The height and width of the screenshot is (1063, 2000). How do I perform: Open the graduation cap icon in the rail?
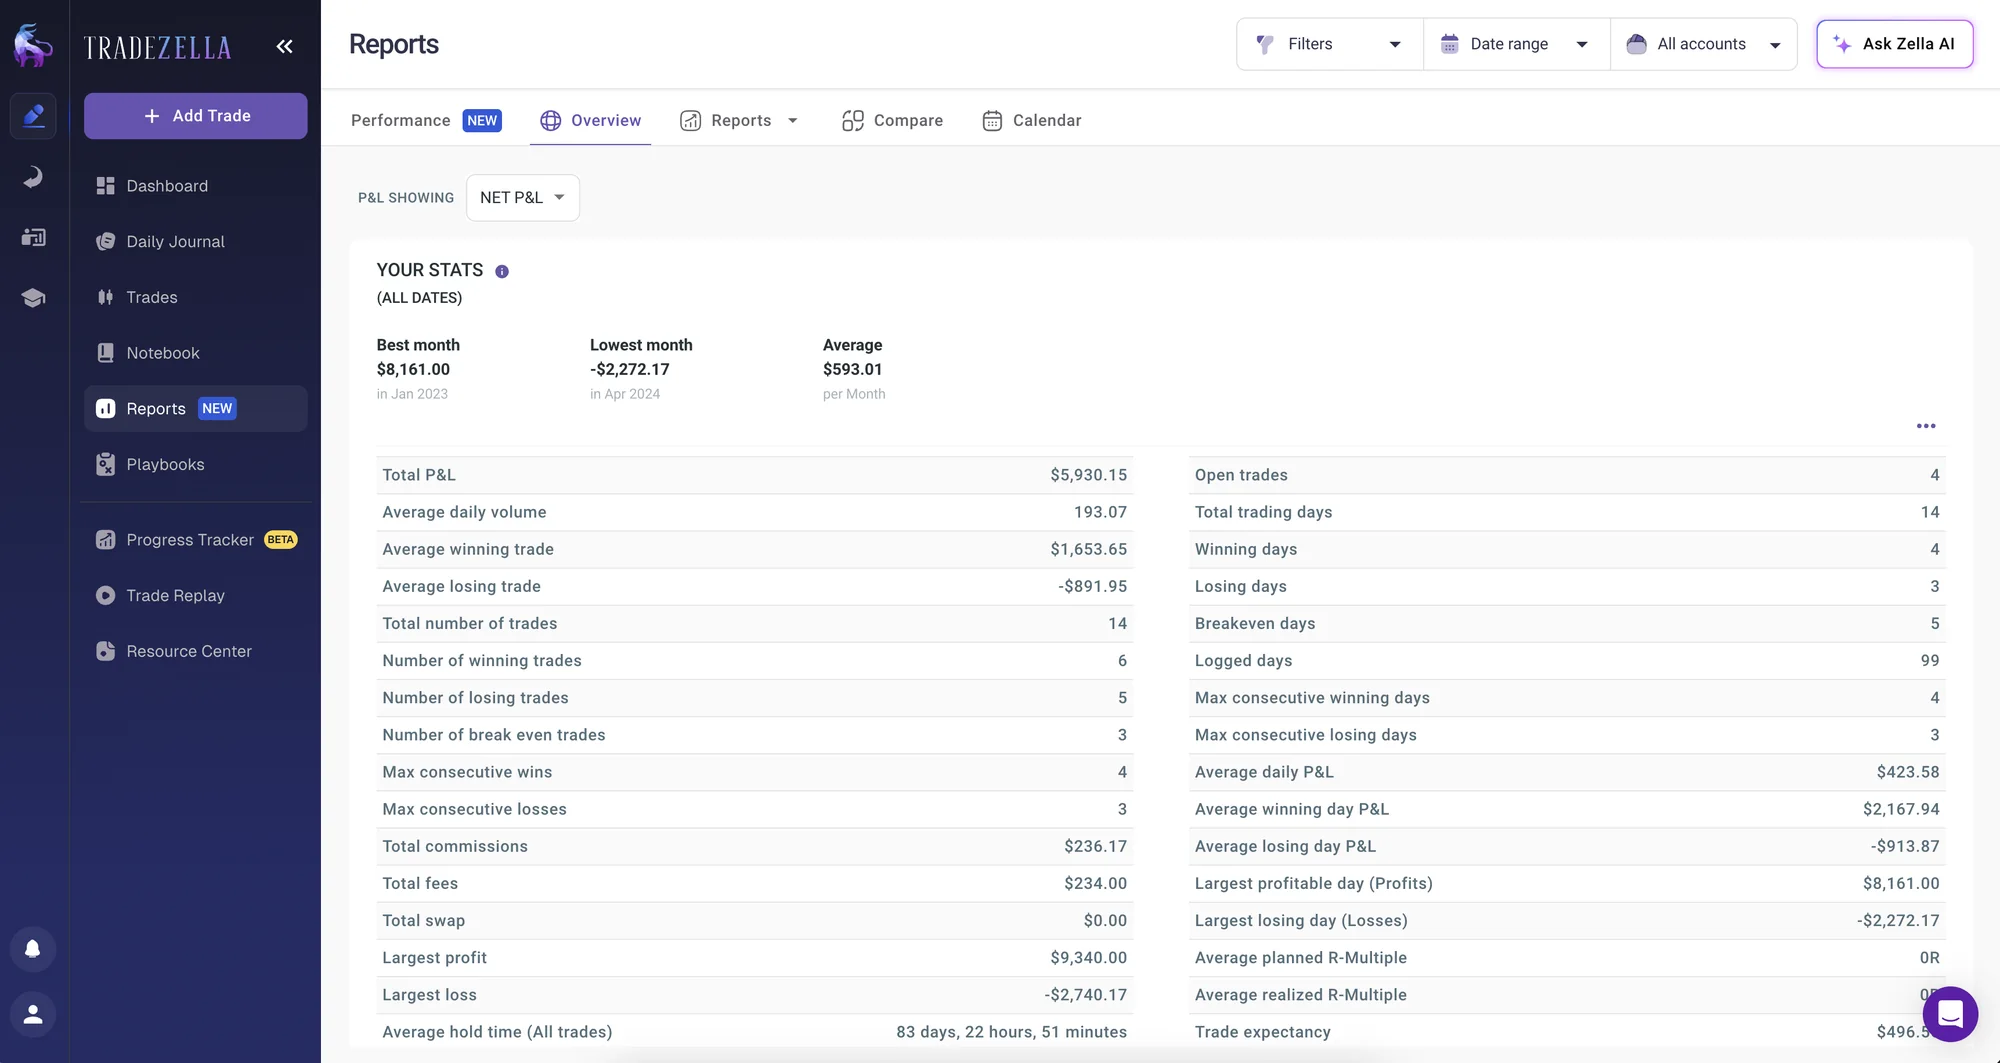[33, 298]
